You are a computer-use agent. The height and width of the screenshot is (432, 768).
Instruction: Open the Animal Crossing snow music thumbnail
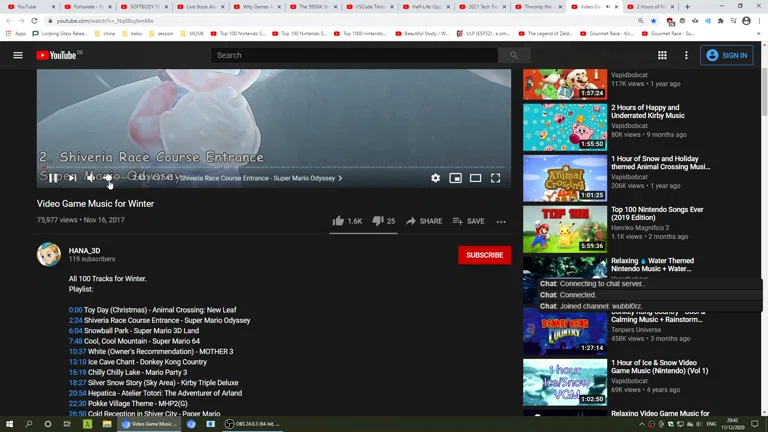point(564,178)
